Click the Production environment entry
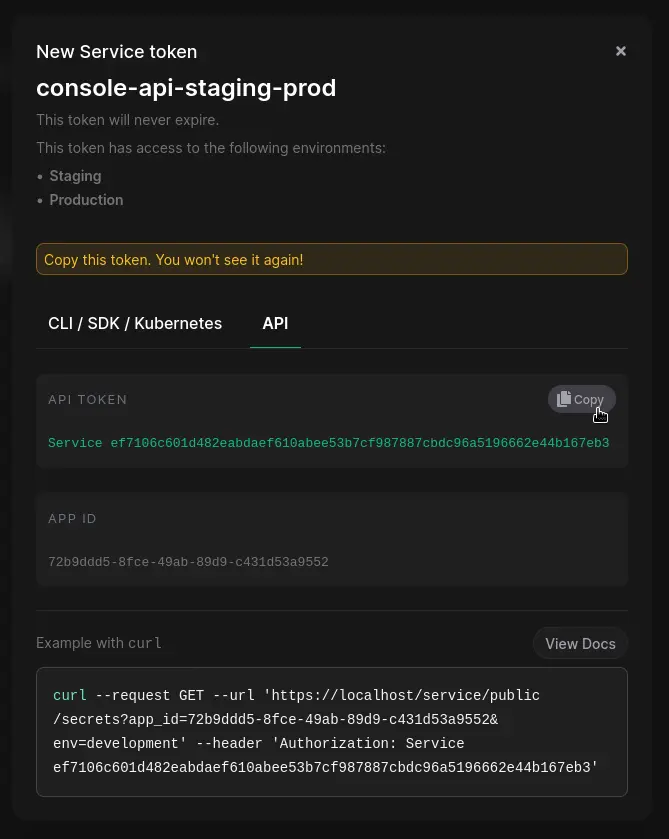Image resolution: width=669 pixels, height=839 pixels. tap(86, 200)
